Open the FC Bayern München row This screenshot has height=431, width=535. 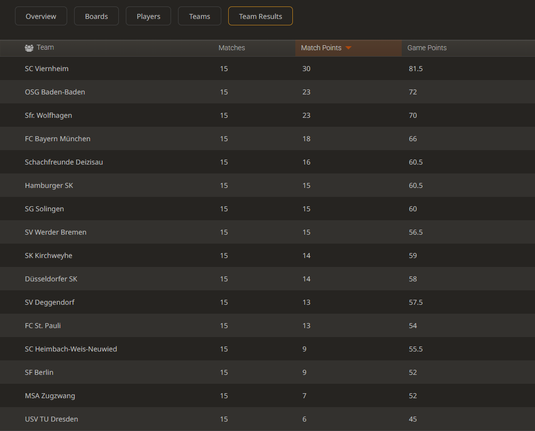pos(268,139)
